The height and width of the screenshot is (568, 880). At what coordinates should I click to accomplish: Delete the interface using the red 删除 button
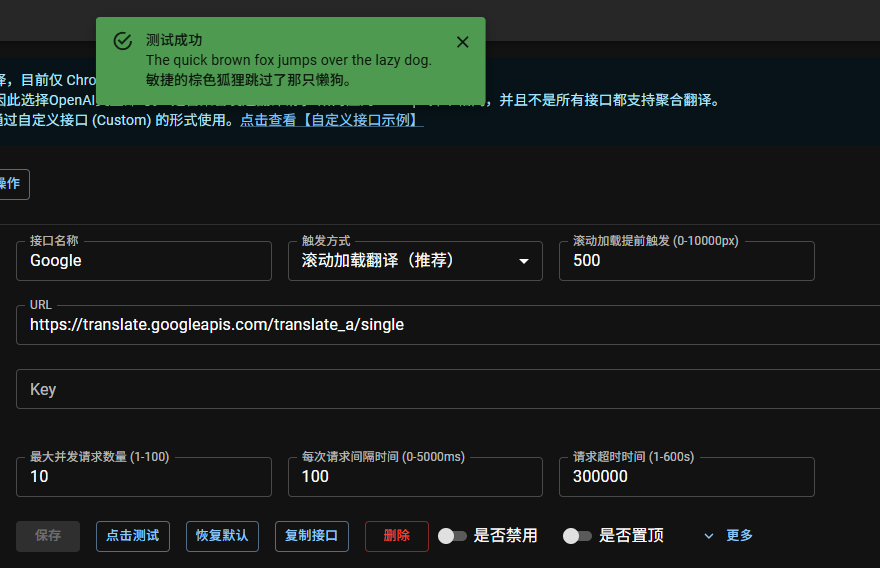(x=397, y=536)
